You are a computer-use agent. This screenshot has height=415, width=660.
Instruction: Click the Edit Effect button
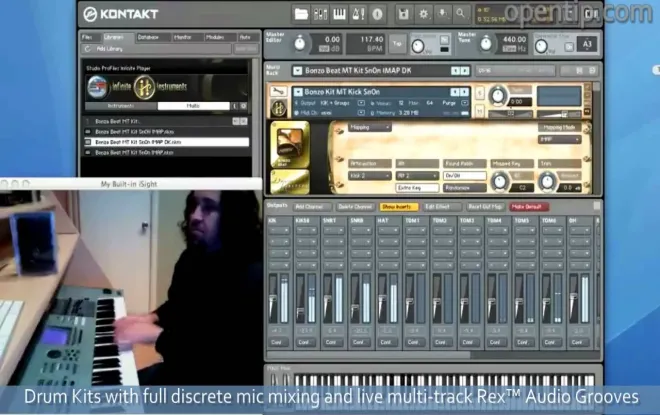point(441,207)
